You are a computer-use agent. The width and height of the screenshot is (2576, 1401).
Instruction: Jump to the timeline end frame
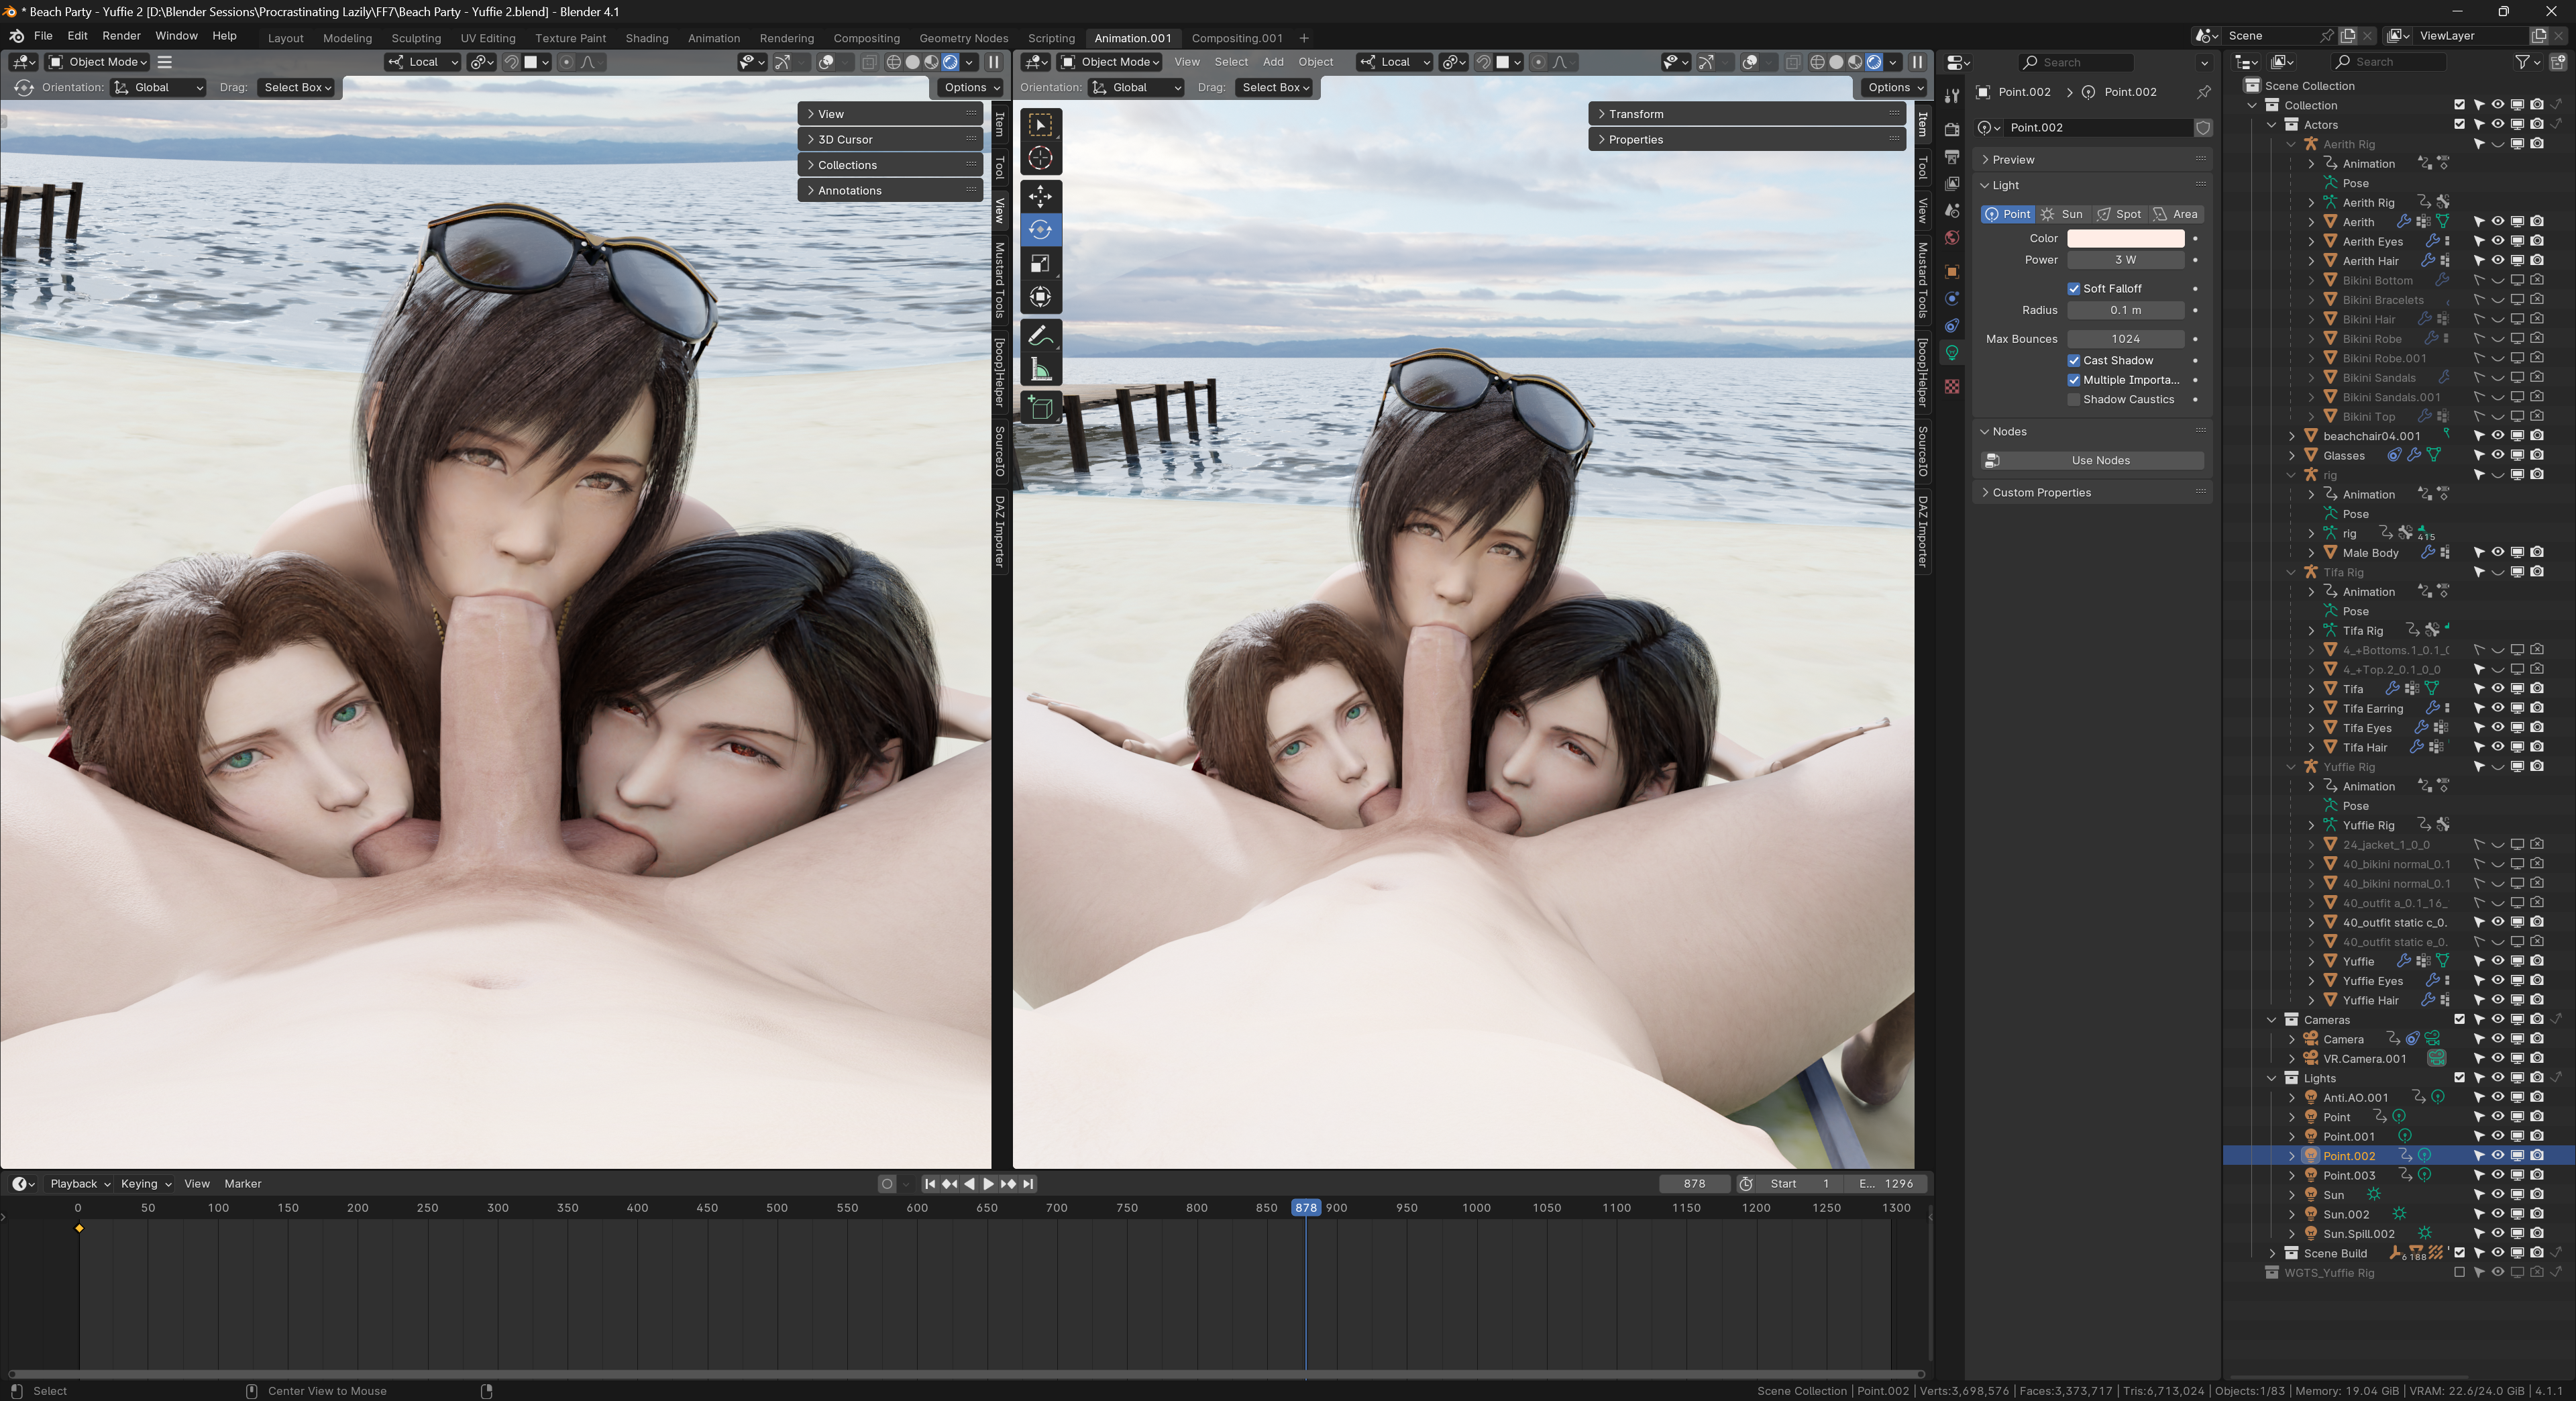tap(1028, 1184)
